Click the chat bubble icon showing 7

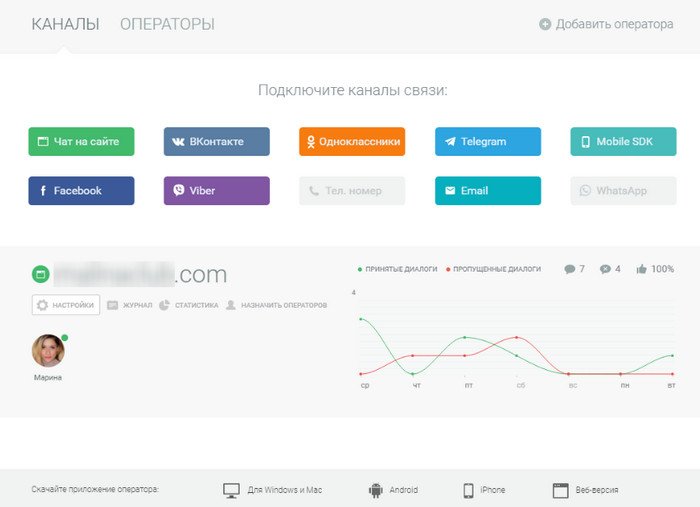570,269
